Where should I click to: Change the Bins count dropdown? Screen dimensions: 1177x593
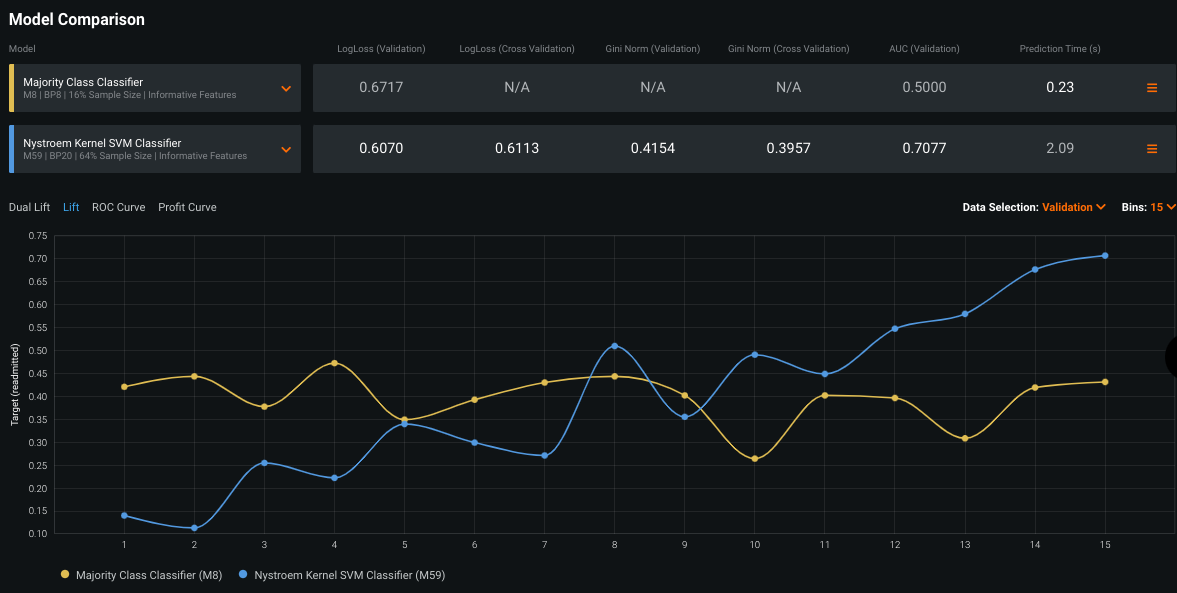(1162, 207)
